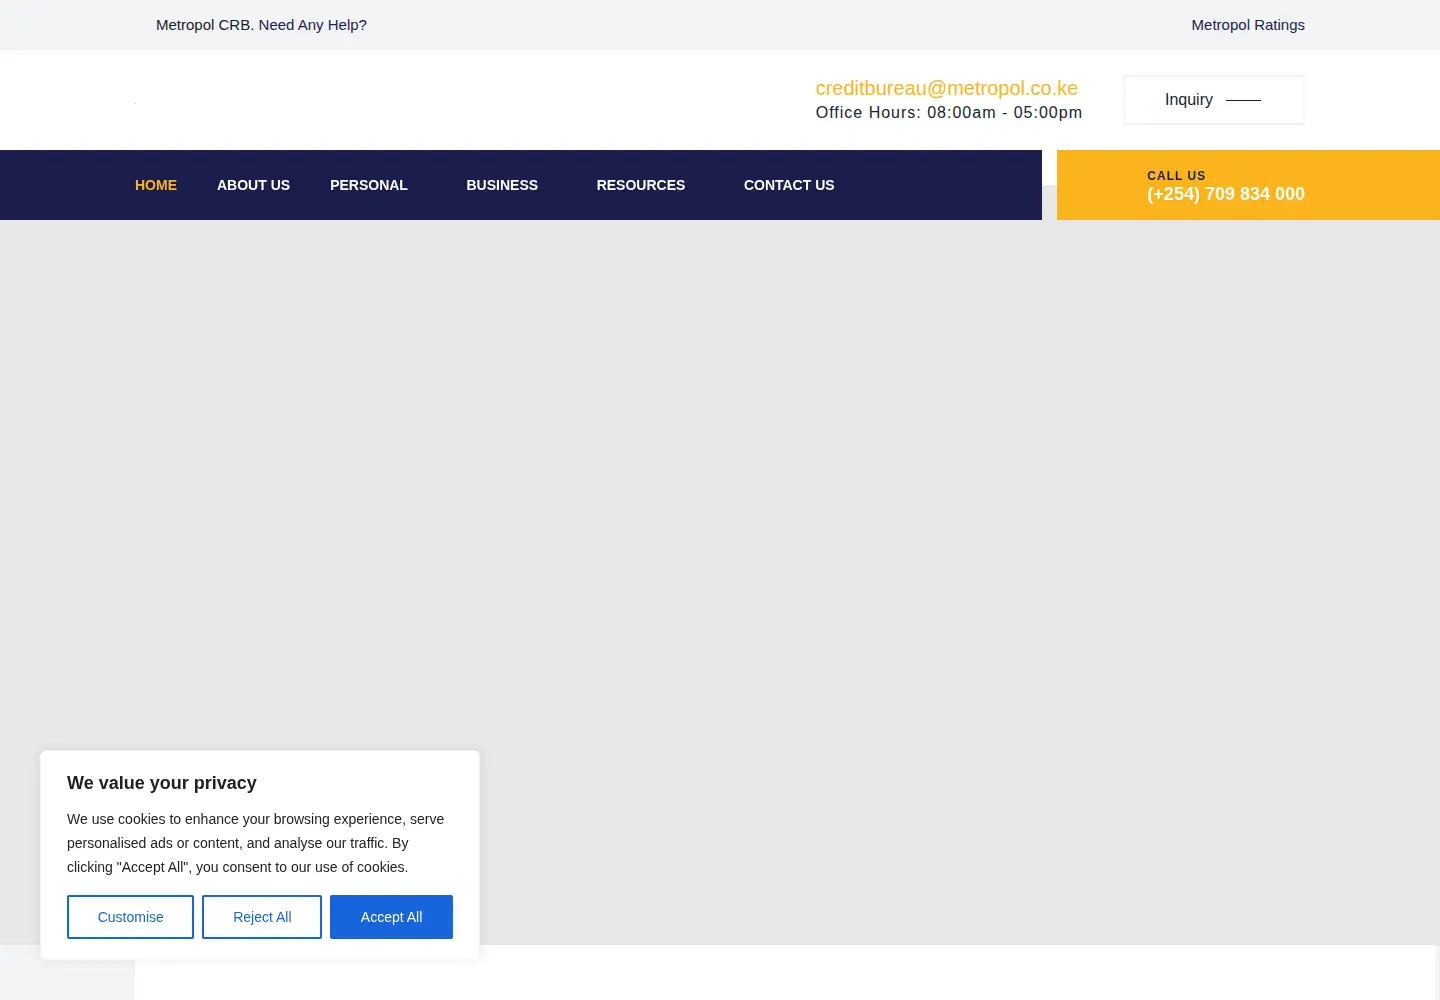
Task: Click Reject All cookies button
Action: tap(262, 917)
